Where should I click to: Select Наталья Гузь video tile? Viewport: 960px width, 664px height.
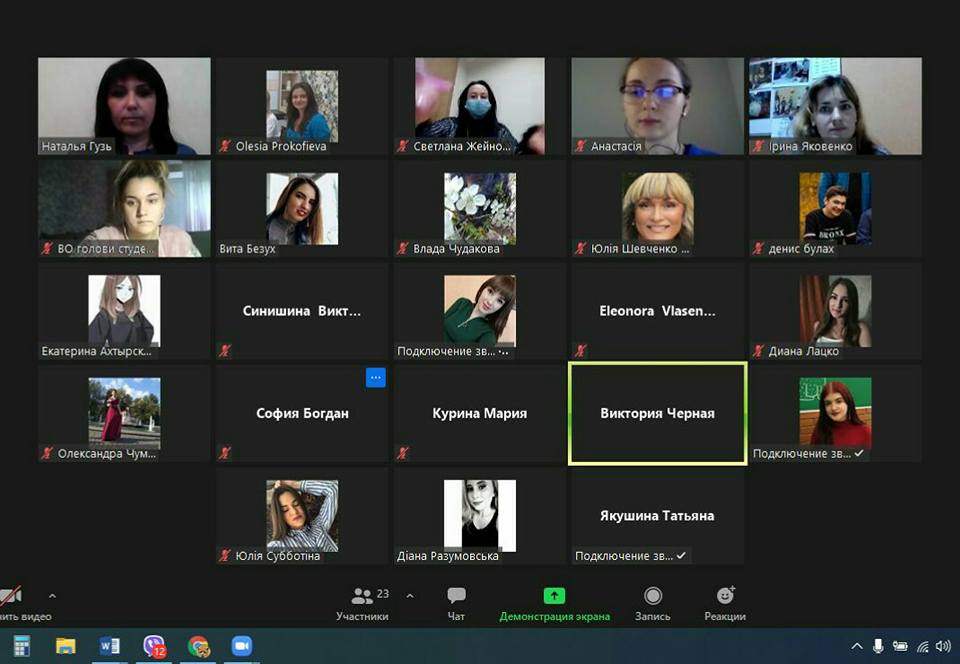pos(124,106)
